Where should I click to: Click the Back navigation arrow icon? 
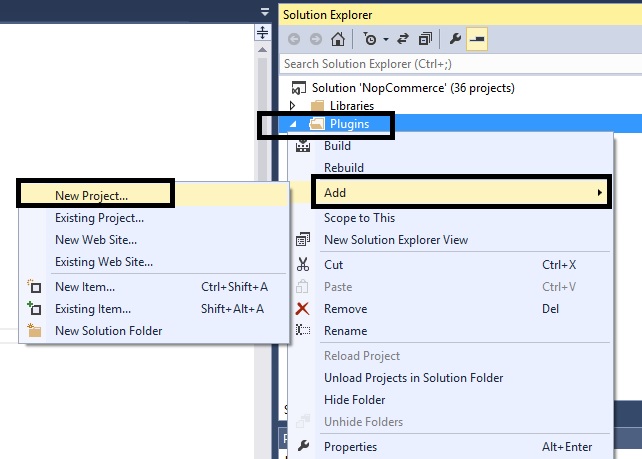(x=294, y=40)
